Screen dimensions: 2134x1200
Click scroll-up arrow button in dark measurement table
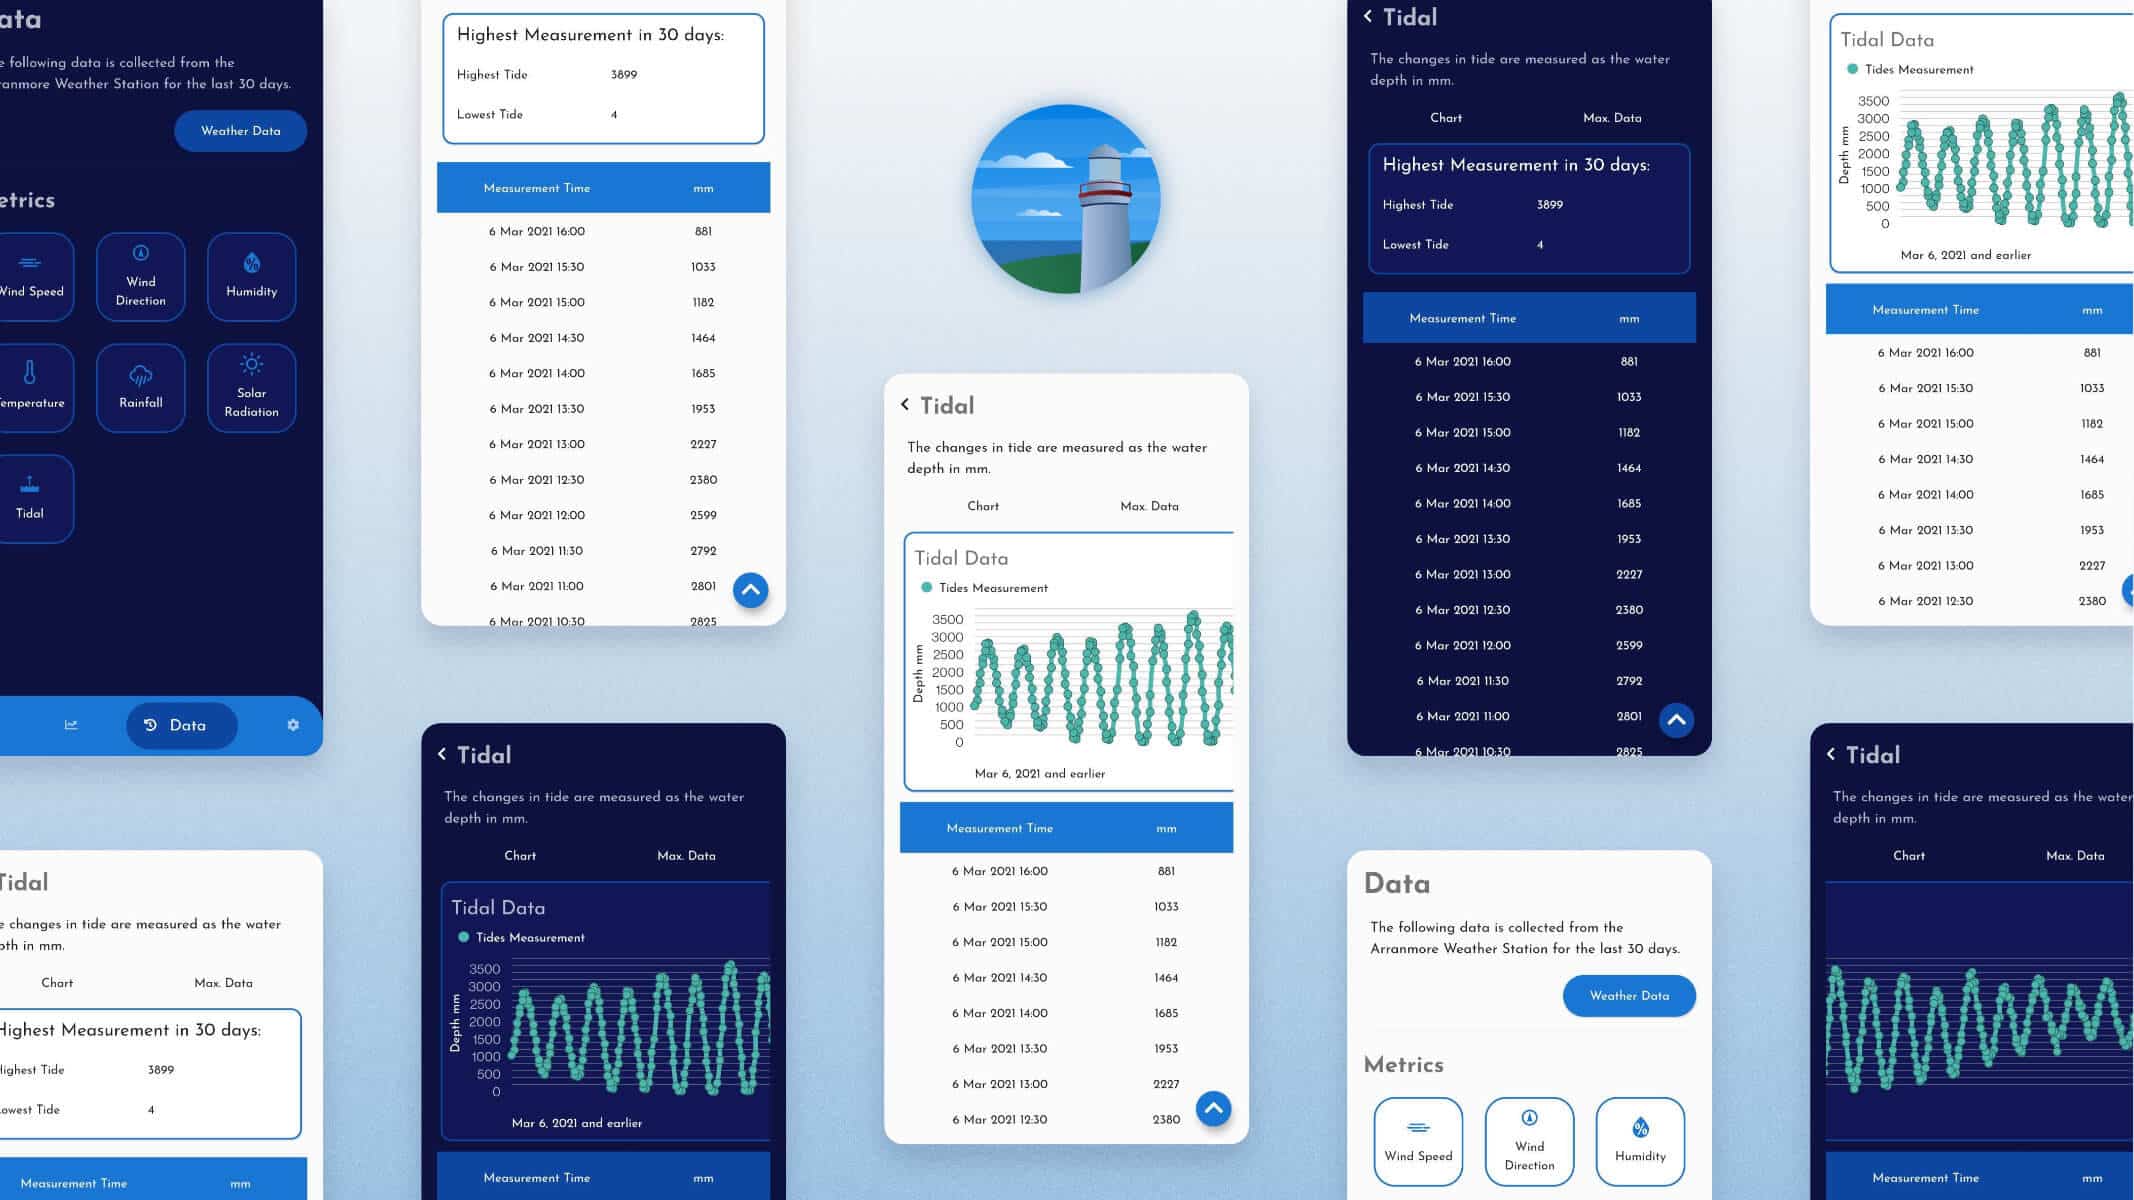coord(1676,719)
